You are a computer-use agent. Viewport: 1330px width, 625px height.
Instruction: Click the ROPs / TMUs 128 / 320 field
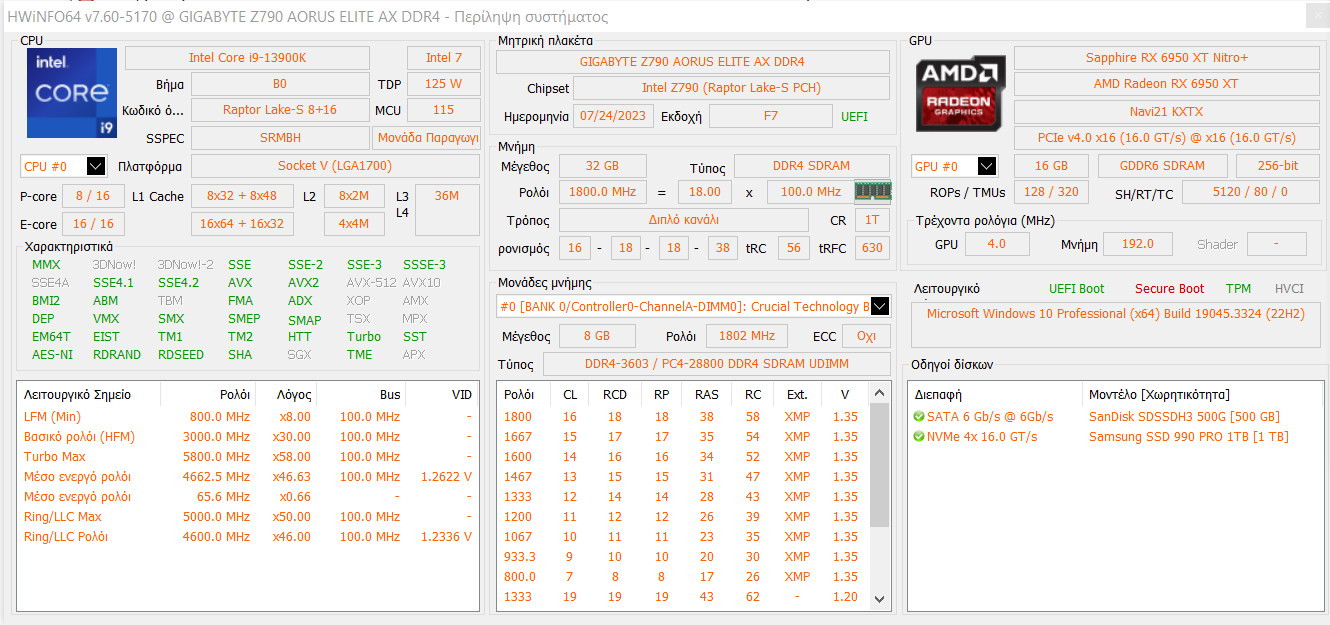(1052, 192)
